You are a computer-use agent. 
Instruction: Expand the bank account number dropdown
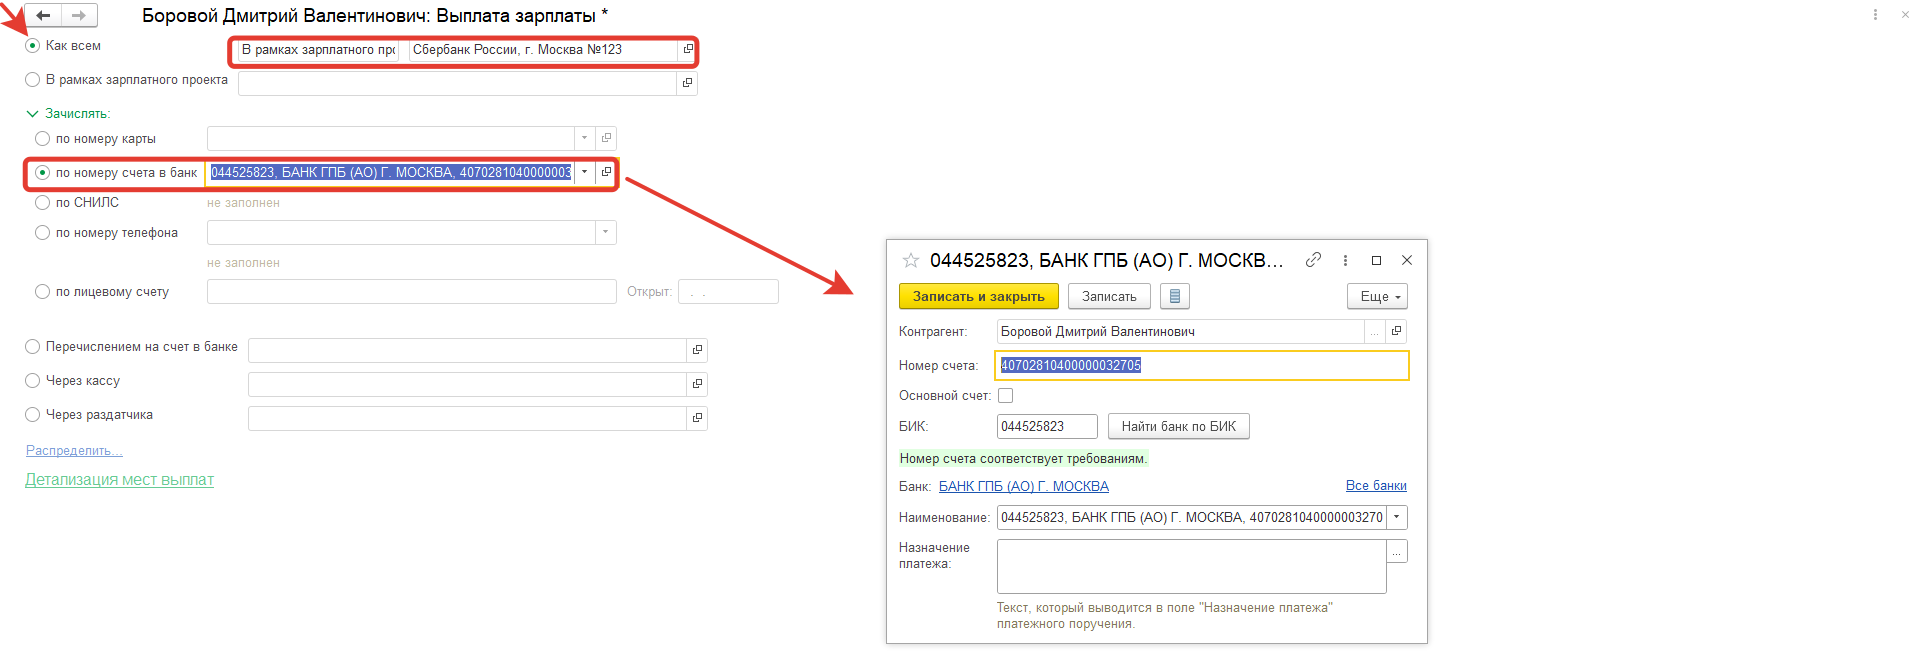click(x=585, y=172)
